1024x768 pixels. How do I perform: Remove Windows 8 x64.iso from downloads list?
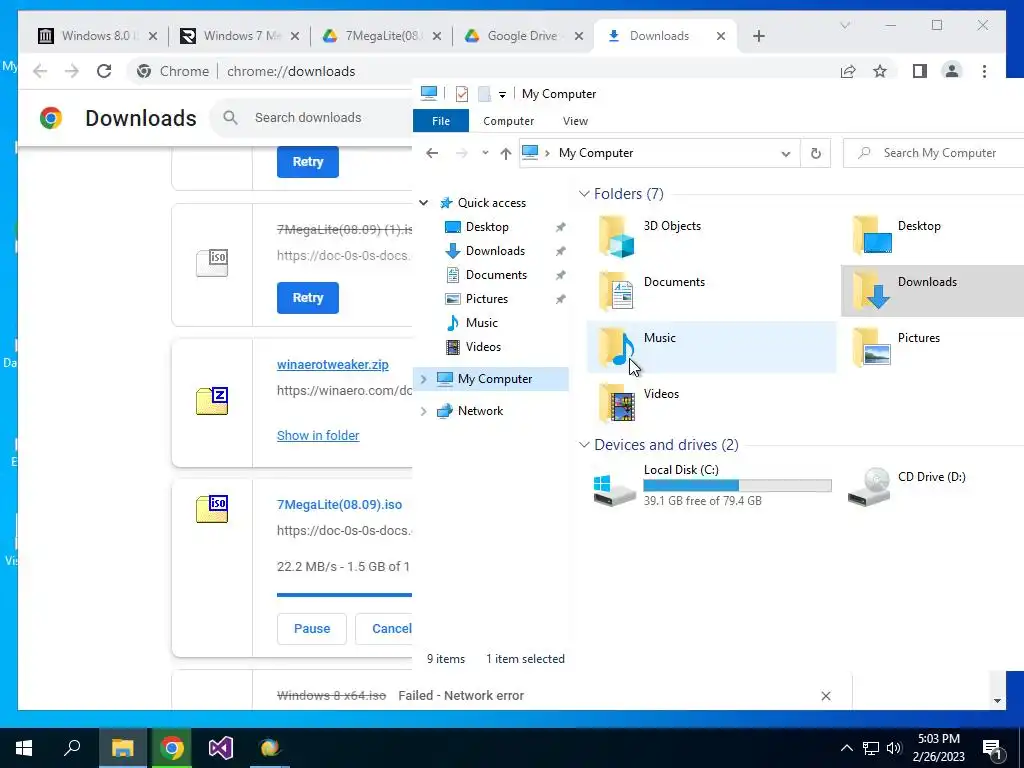(825, 696)
